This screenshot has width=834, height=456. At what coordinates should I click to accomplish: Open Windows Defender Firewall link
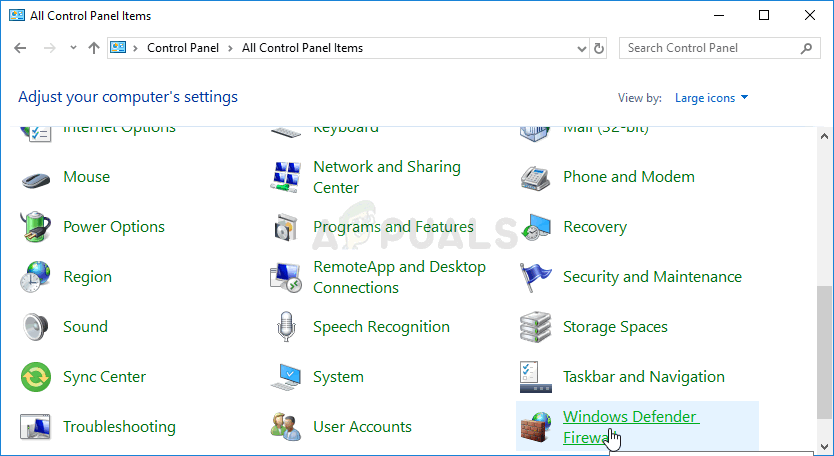tap(631, 427)
